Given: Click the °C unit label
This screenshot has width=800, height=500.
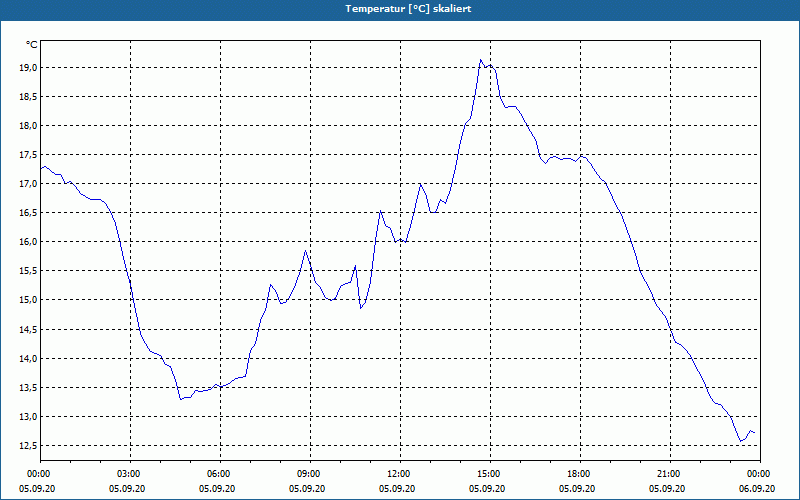Looking at the screenshot, I should click(32, 45).
